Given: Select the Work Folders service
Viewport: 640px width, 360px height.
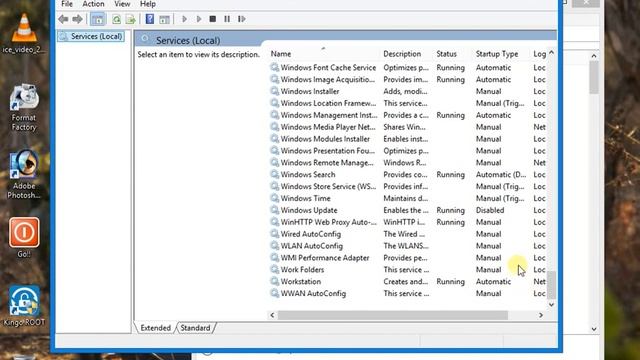Looking at the screenshot, I should [x=407, y=269].
